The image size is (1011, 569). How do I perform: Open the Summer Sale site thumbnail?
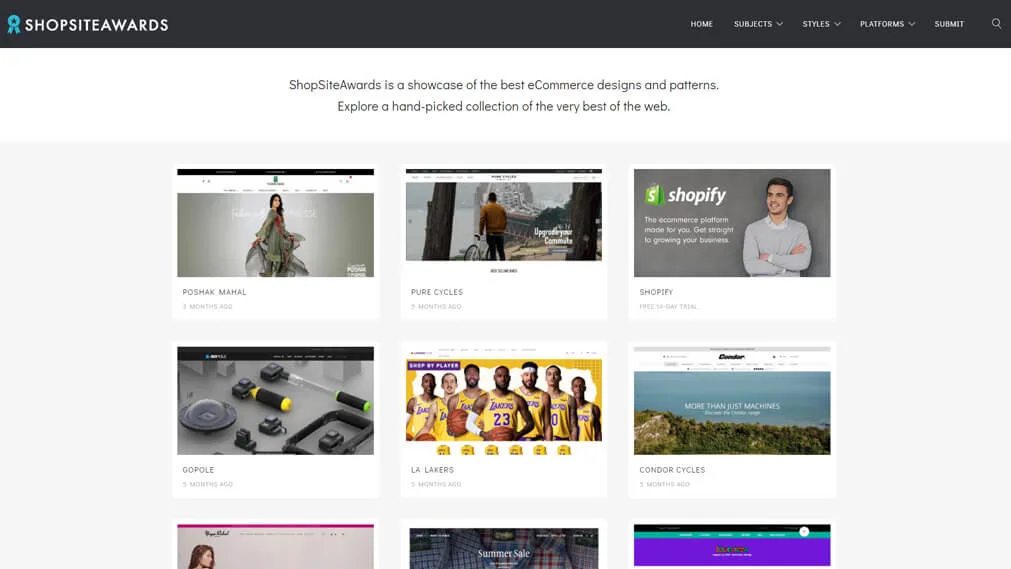pos(504,547)
